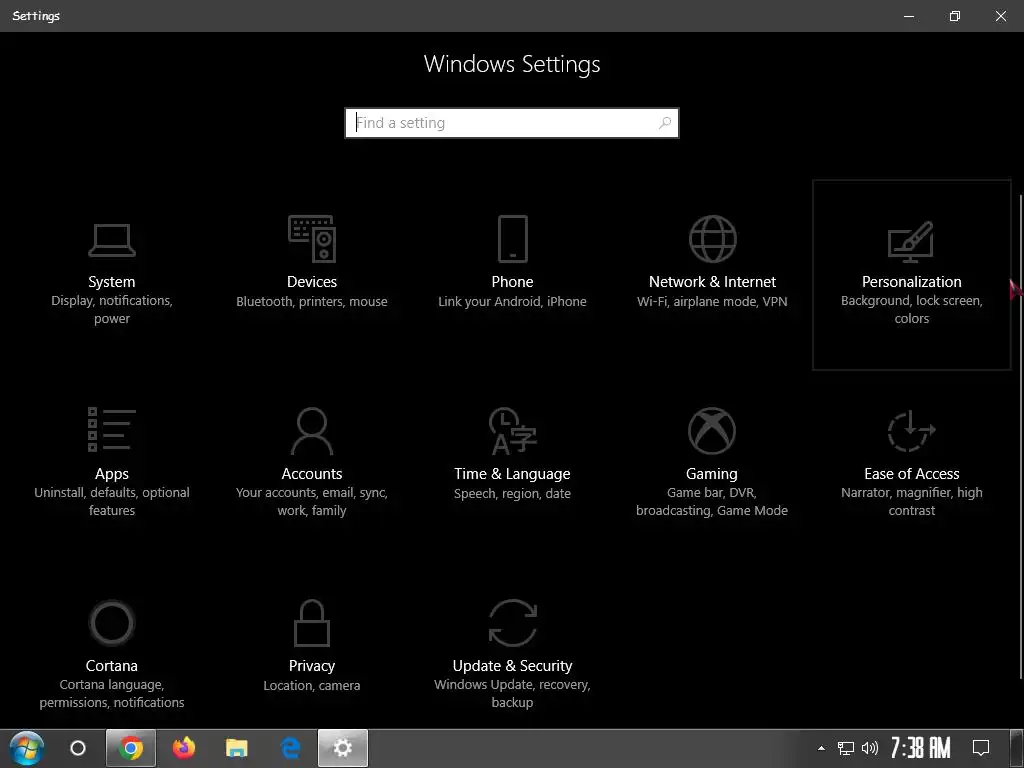This screenshot has height=768, width=1024.
Task: Click "Narrator, magnifier, high contrast" text
Action: click(x=912, y=502)
